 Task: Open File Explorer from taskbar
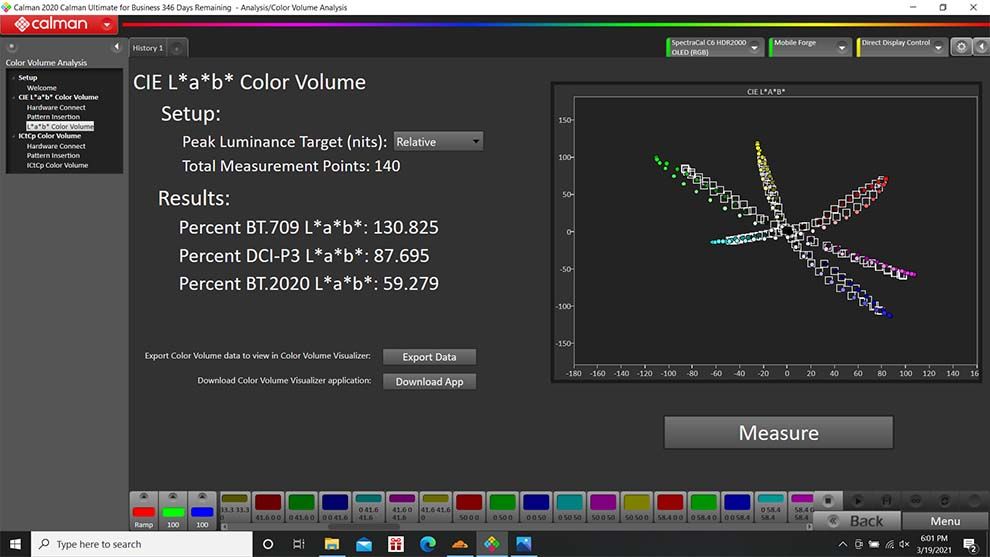click(331, 544)
